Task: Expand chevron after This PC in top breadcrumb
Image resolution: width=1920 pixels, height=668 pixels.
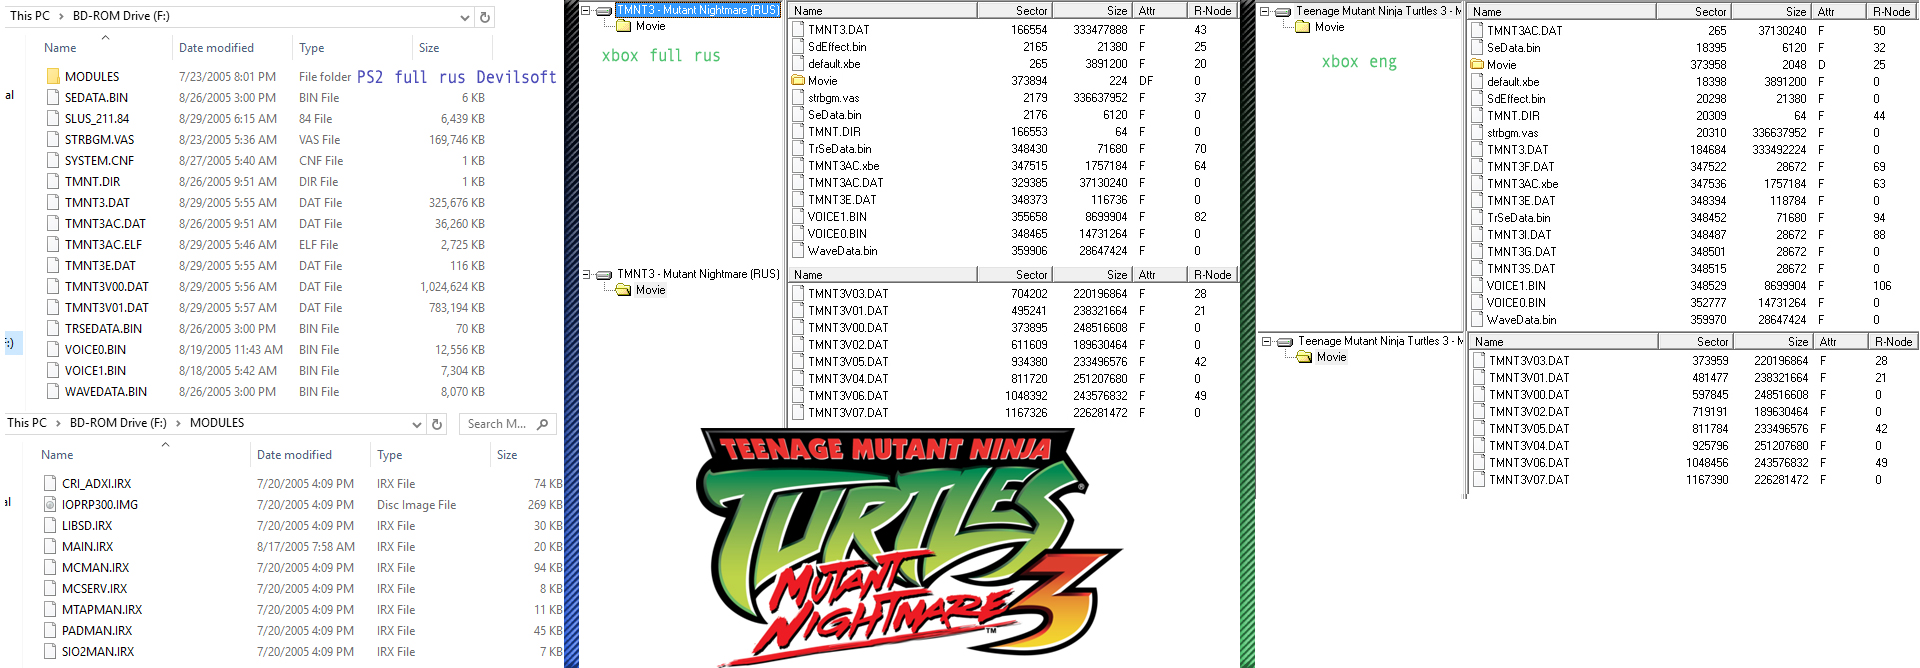Action: [60, 17]
